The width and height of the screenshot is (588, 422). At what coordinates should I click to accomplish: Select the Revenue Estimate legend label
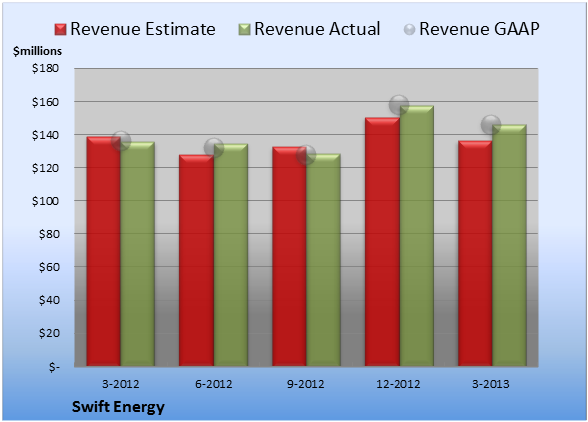tap(143, 29)
